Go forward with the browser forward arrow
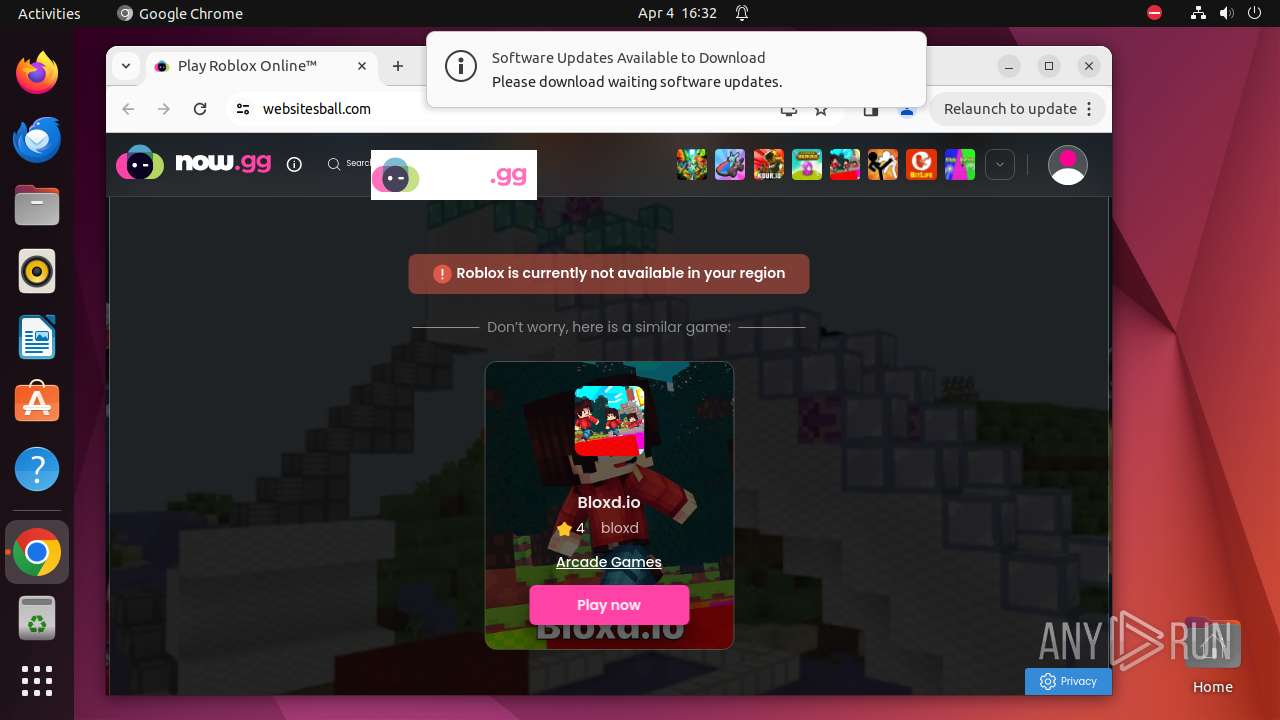 tap(164, 109)
